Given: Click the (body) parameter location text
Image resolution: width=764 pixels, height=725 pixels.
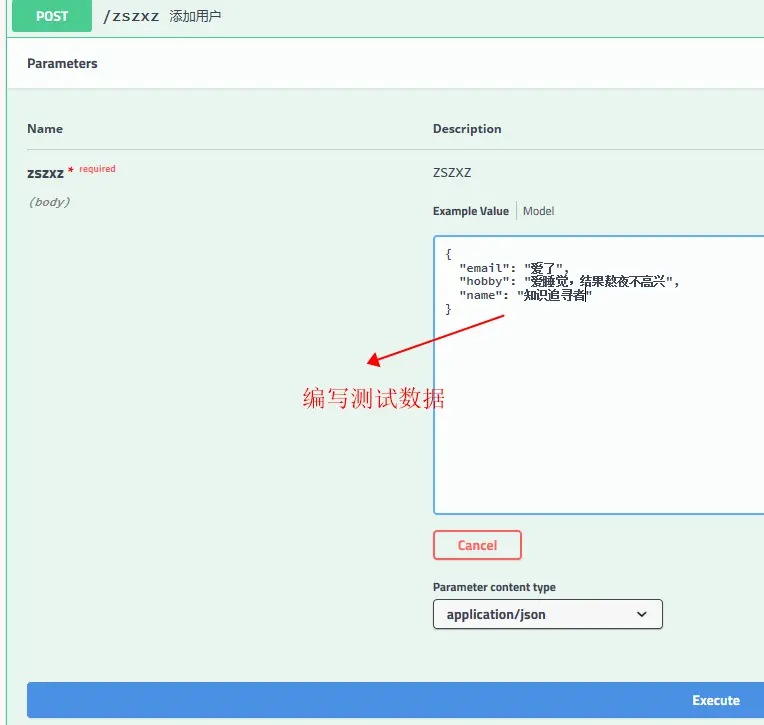Looking at the screenshot, I should [x=49, y=202].
